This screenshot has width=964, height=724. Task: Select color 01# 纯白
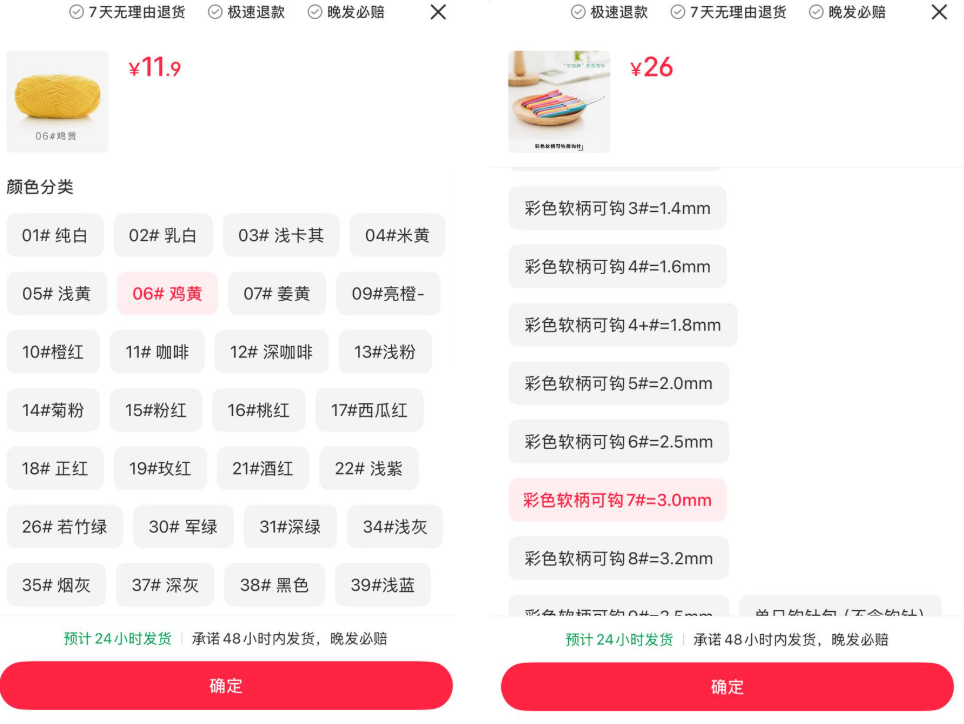(x=55, y=235)
